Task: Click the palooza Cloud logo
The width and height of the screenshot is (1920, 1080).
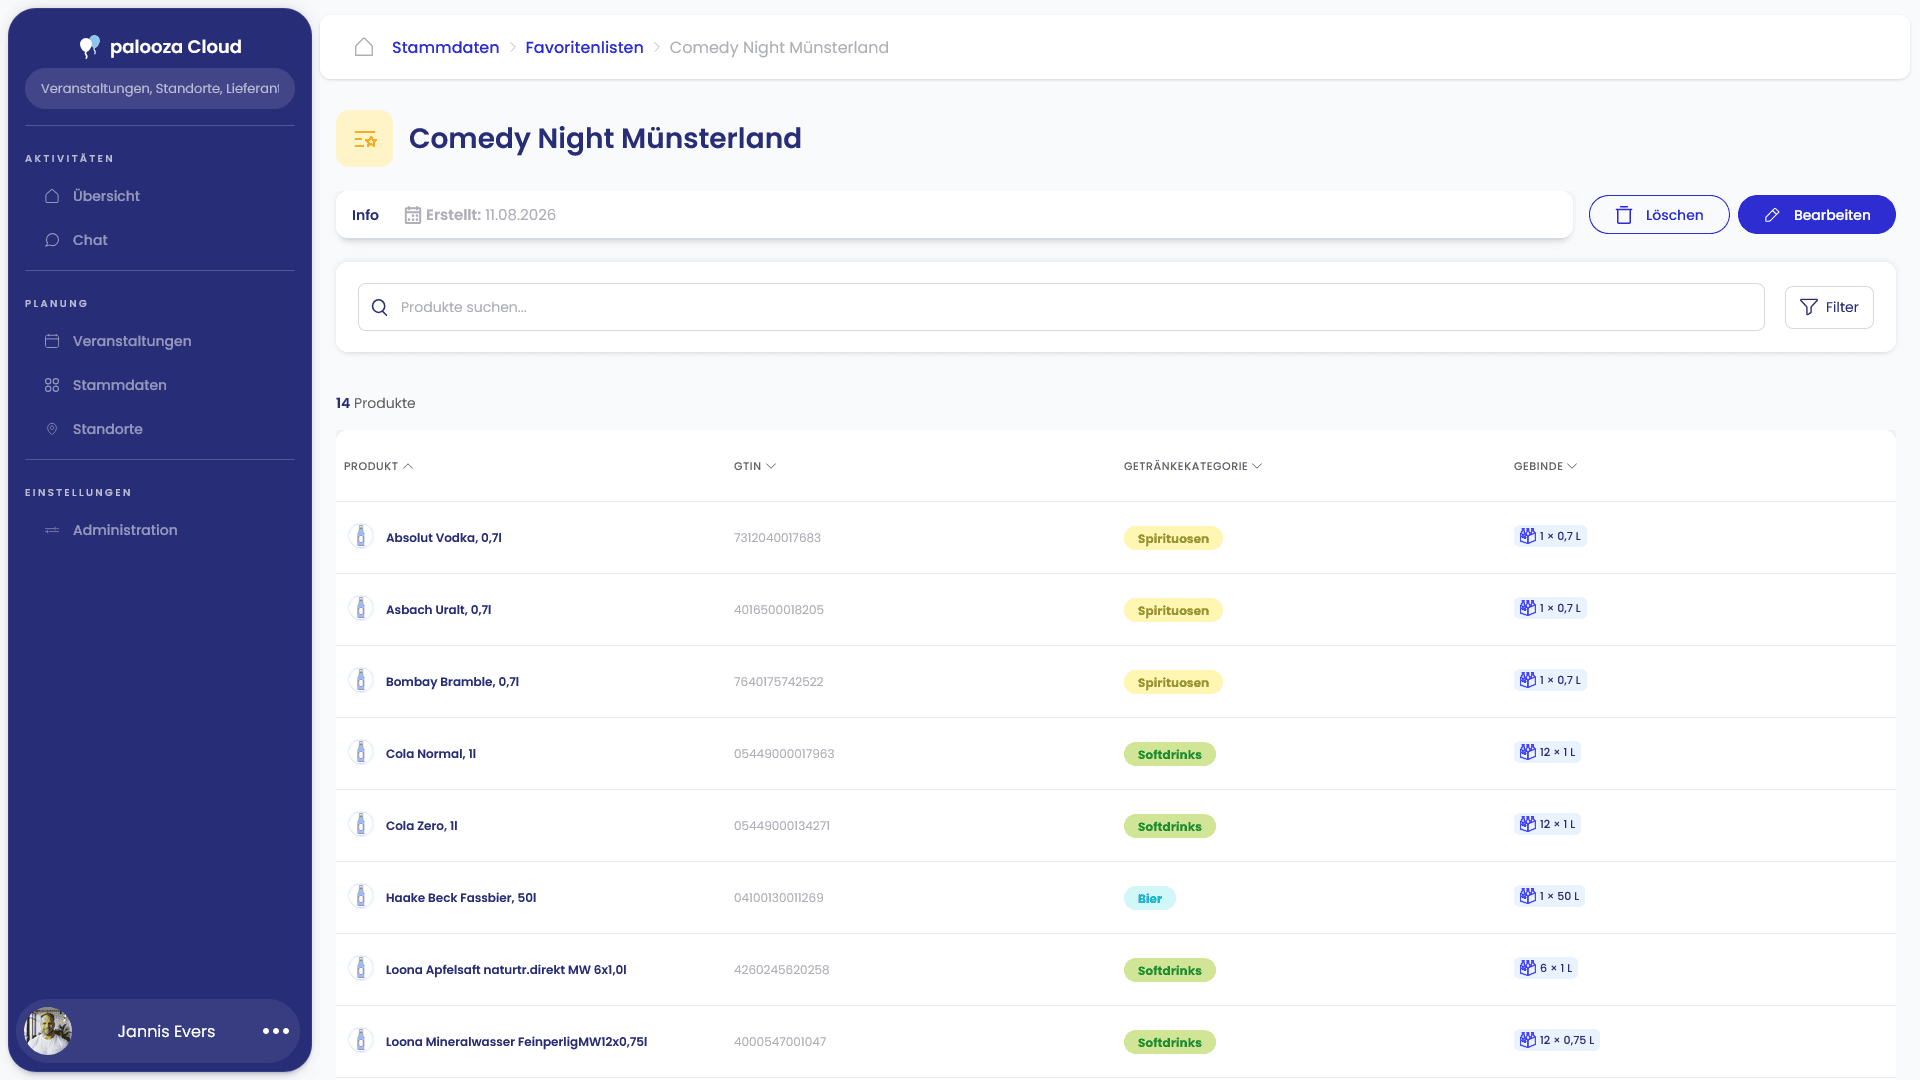Action: (160, 46)
